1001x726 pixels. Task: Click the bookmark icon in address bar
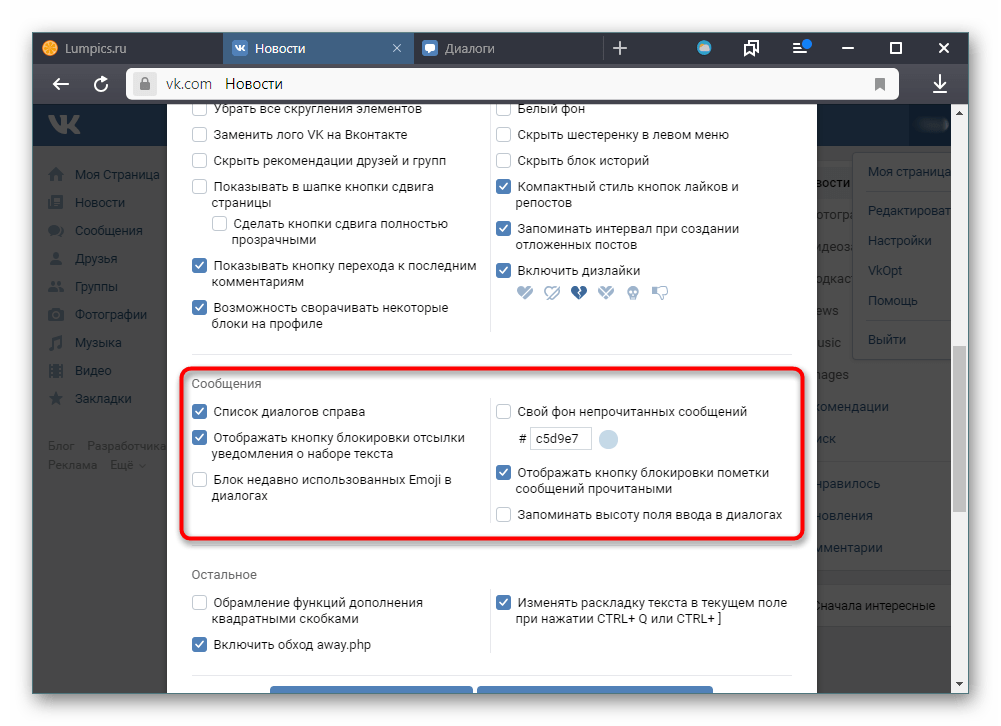point(880,84)
